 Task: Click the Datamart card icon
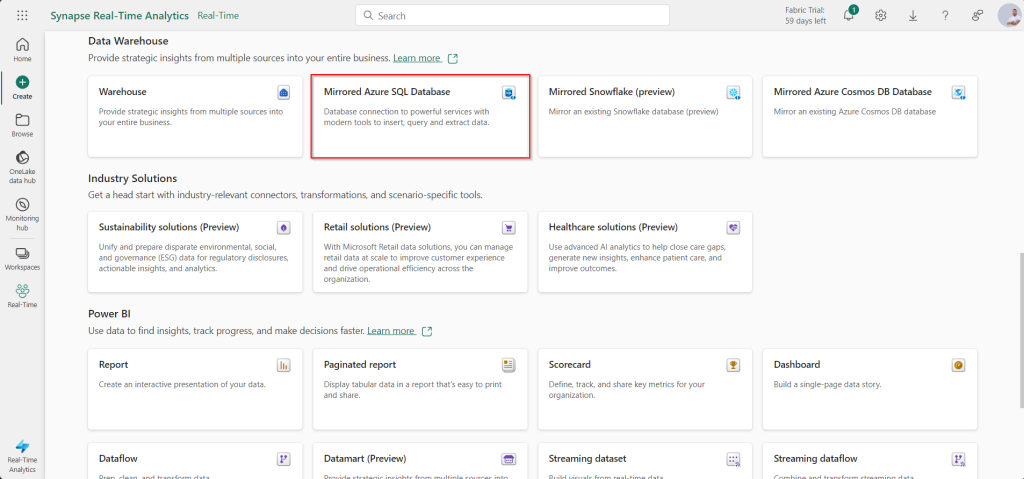[x=508, y=459]
